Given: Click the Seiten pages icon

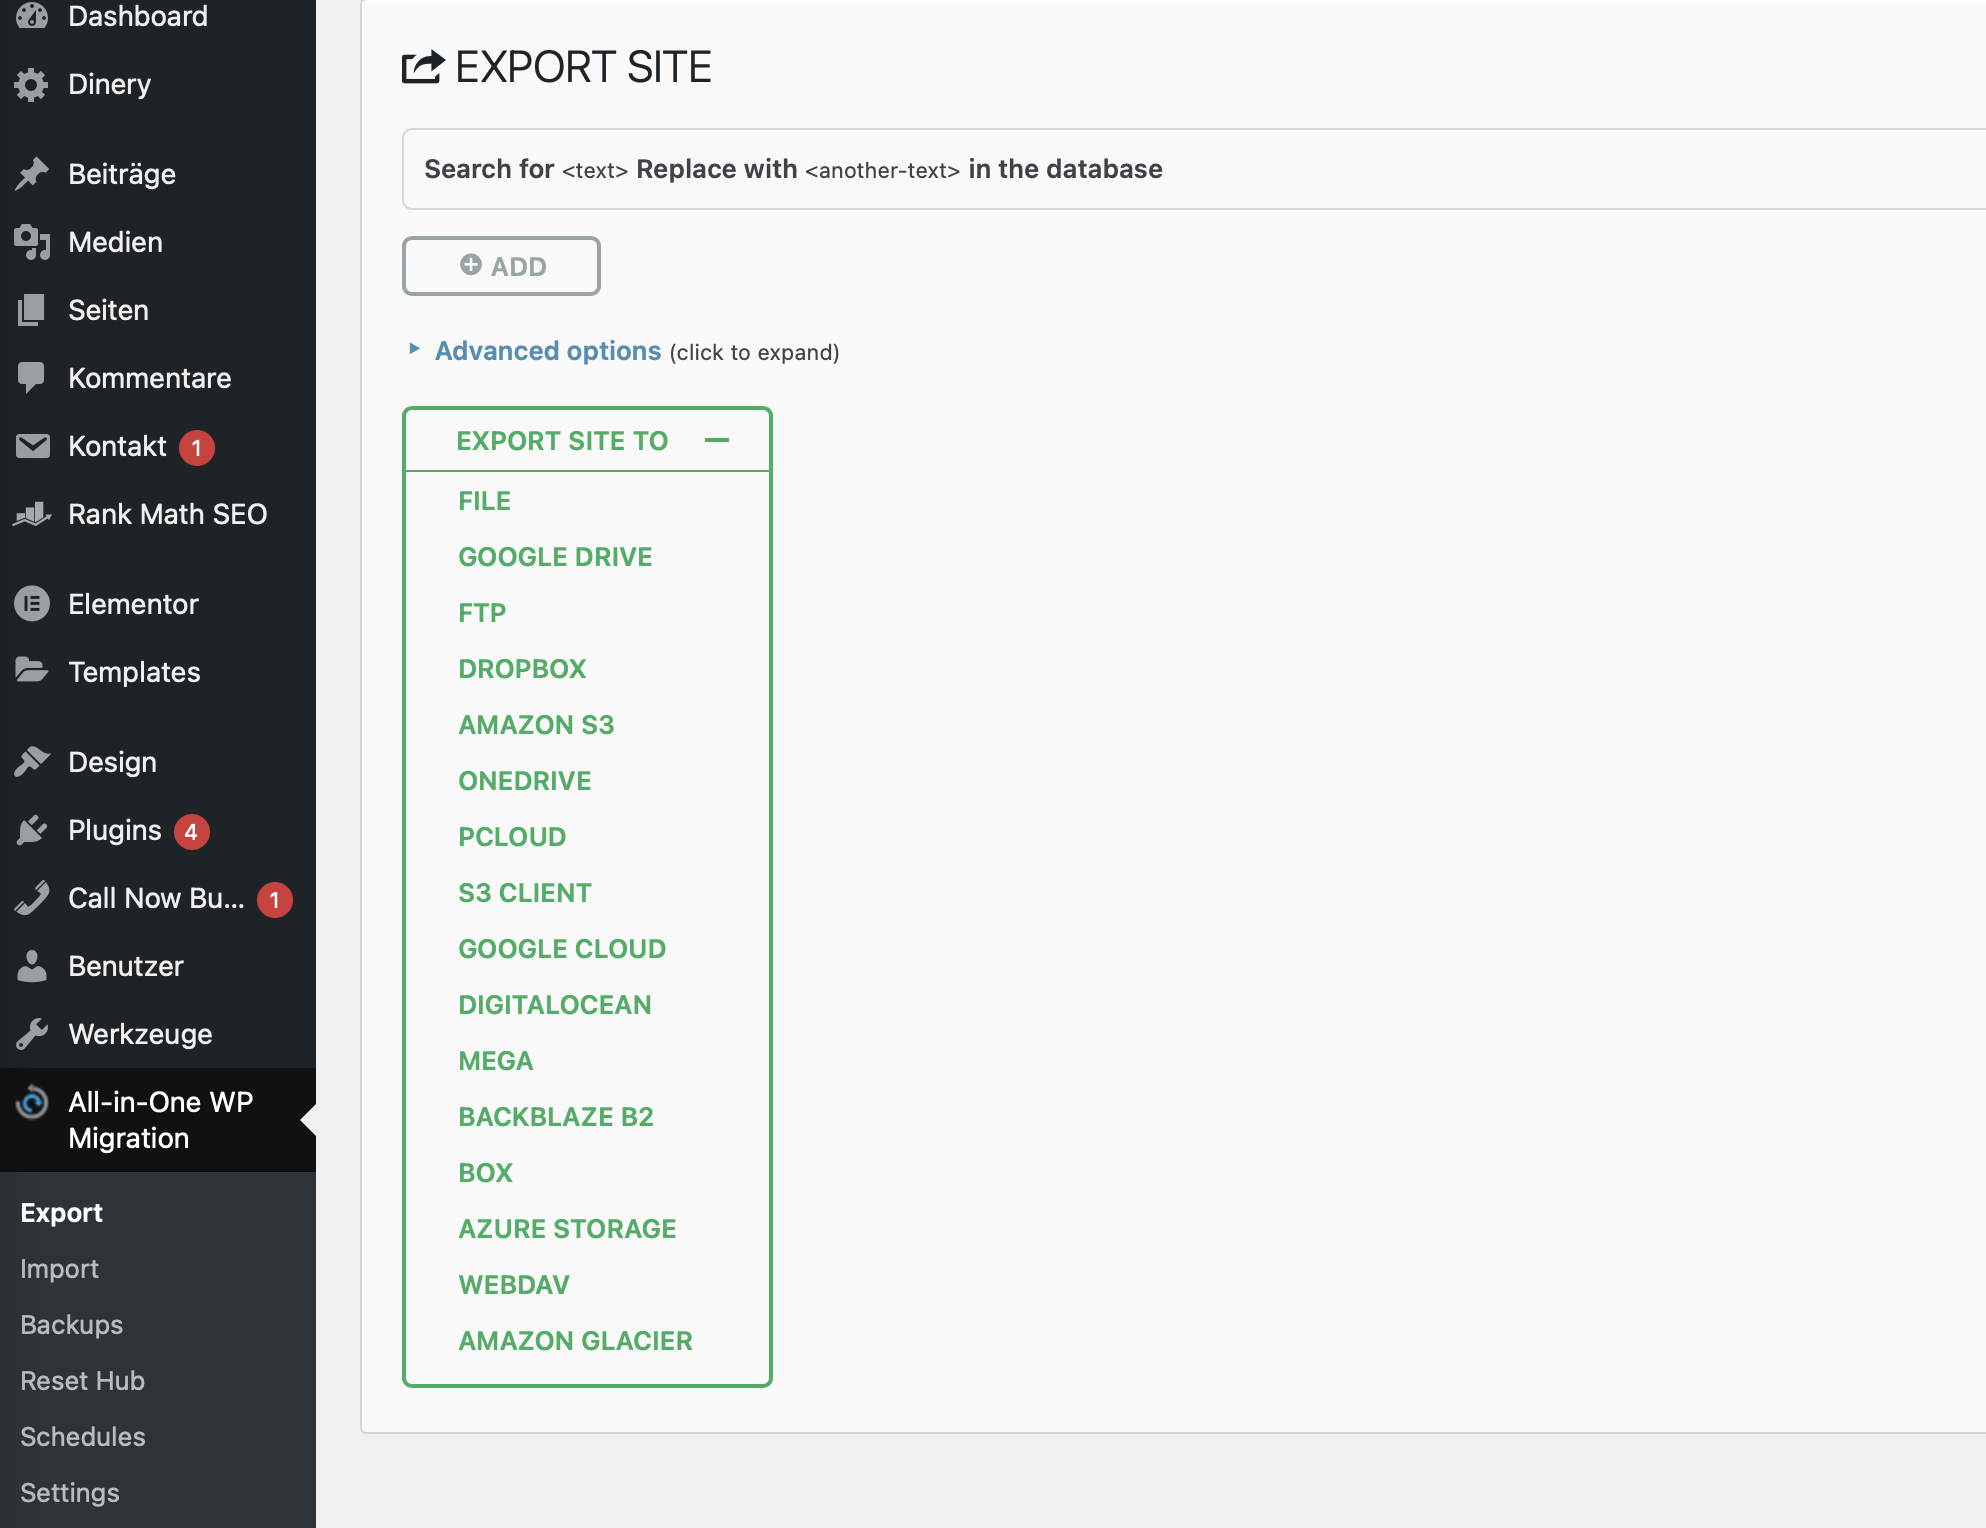Looking at the screenshot, I should (32, 310).
